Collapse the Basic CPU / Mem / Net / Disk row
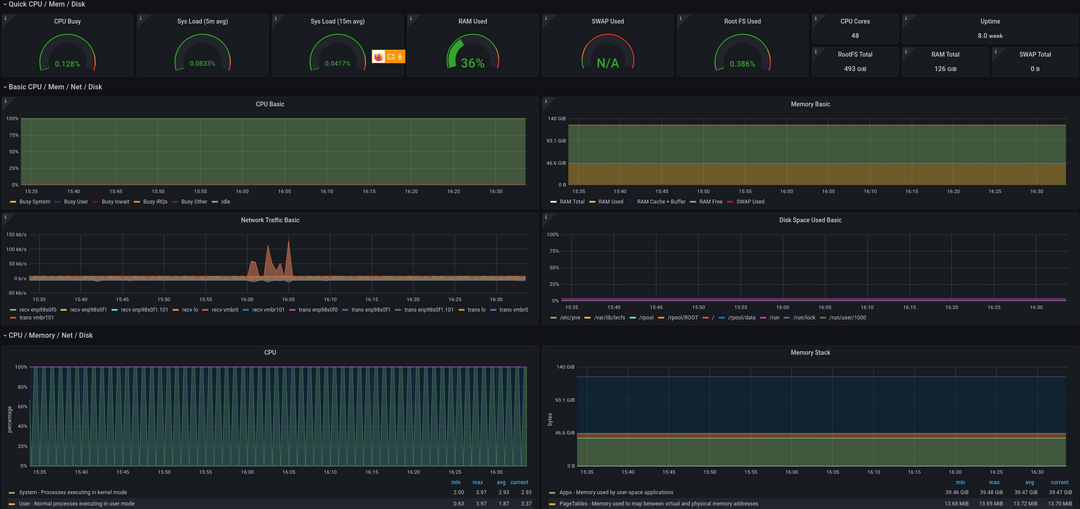This screenshot has height=509, width=1080. click(x=55, y=87)
